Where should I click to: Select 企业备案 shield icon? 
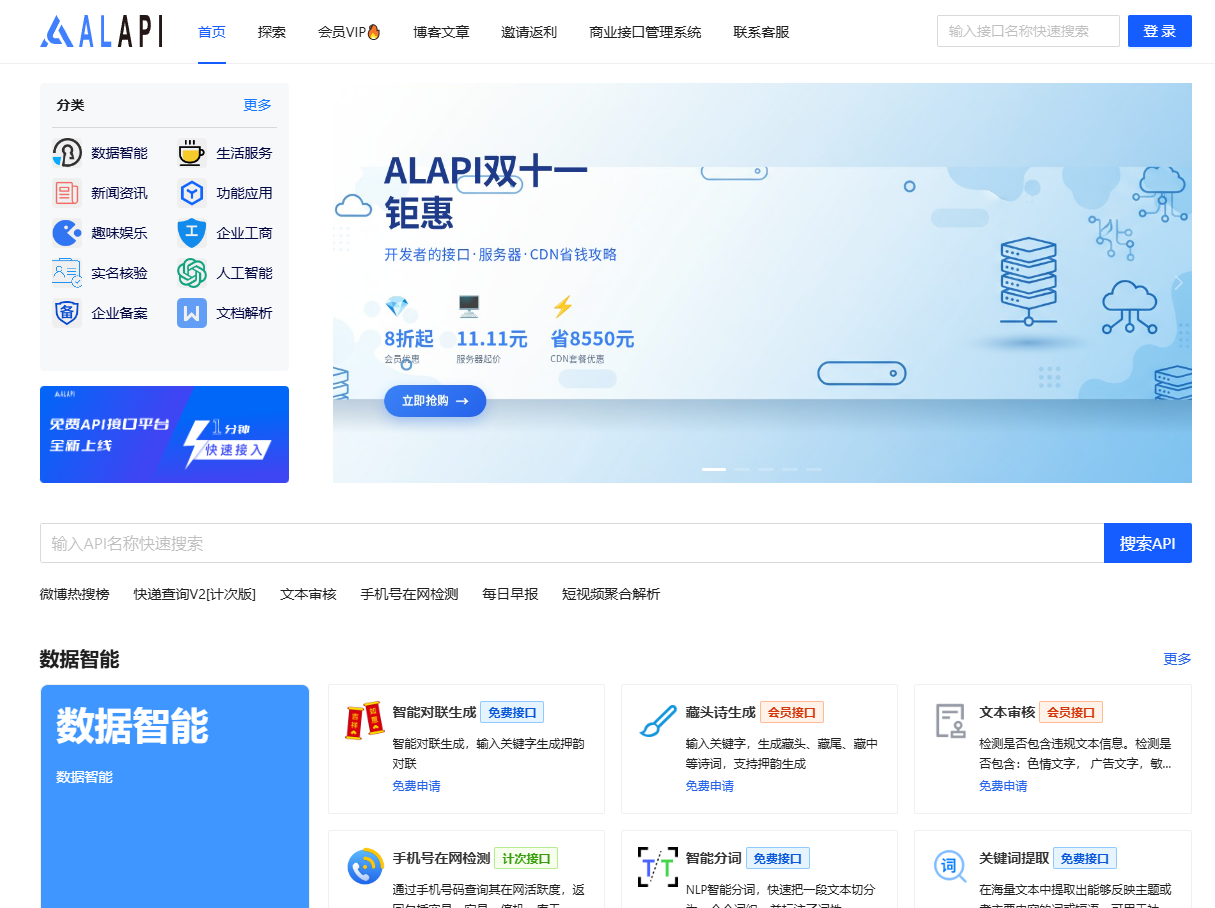[x=67, y=313]
